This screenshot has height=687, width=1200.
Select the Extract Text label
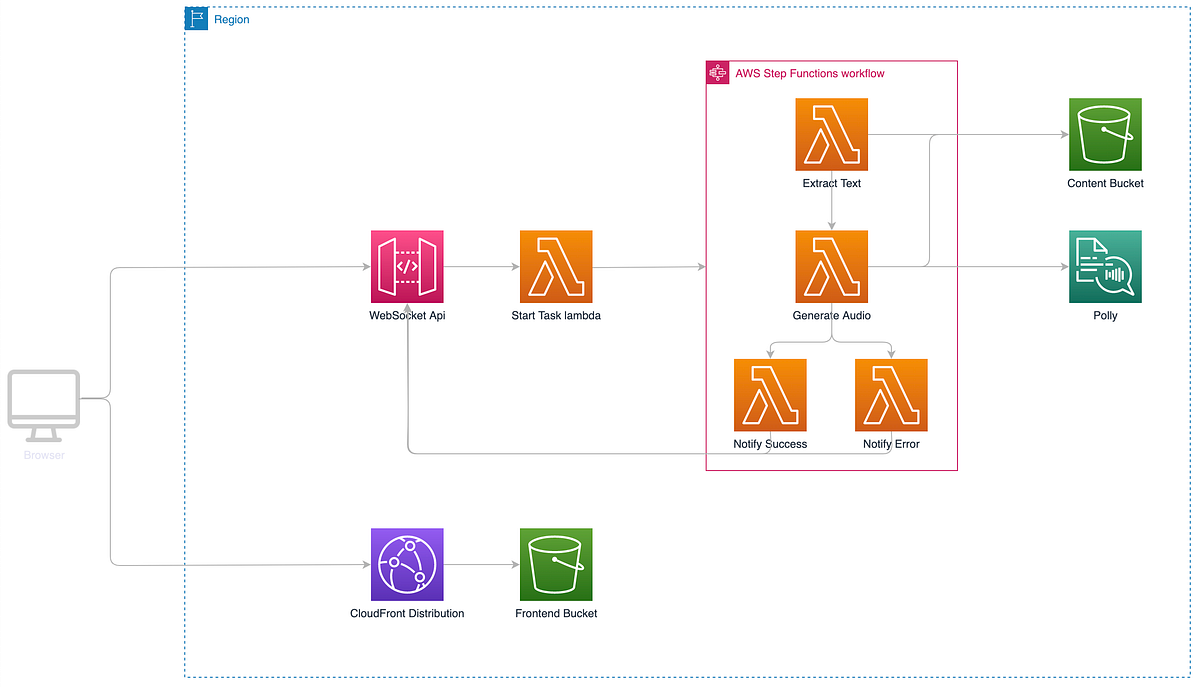tap(831, 183)
